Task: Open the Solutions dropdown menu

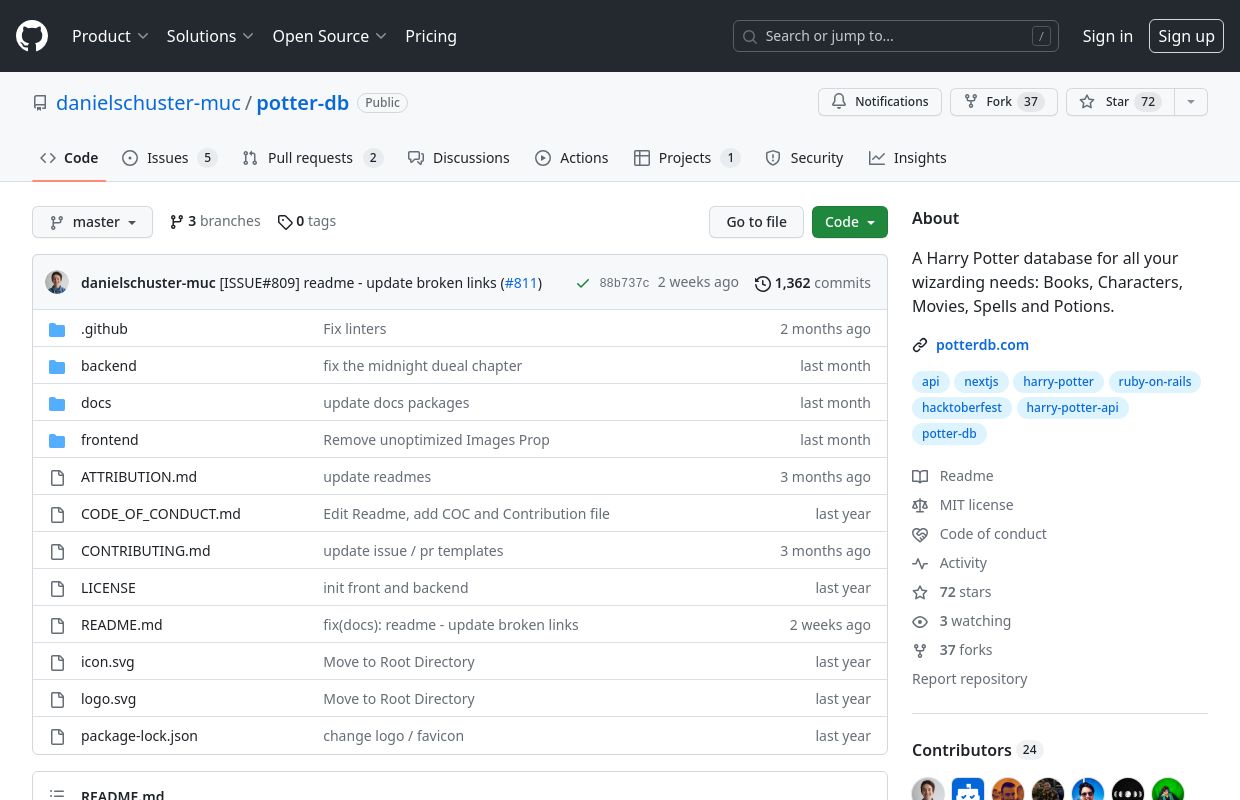Action: [210, 36]
